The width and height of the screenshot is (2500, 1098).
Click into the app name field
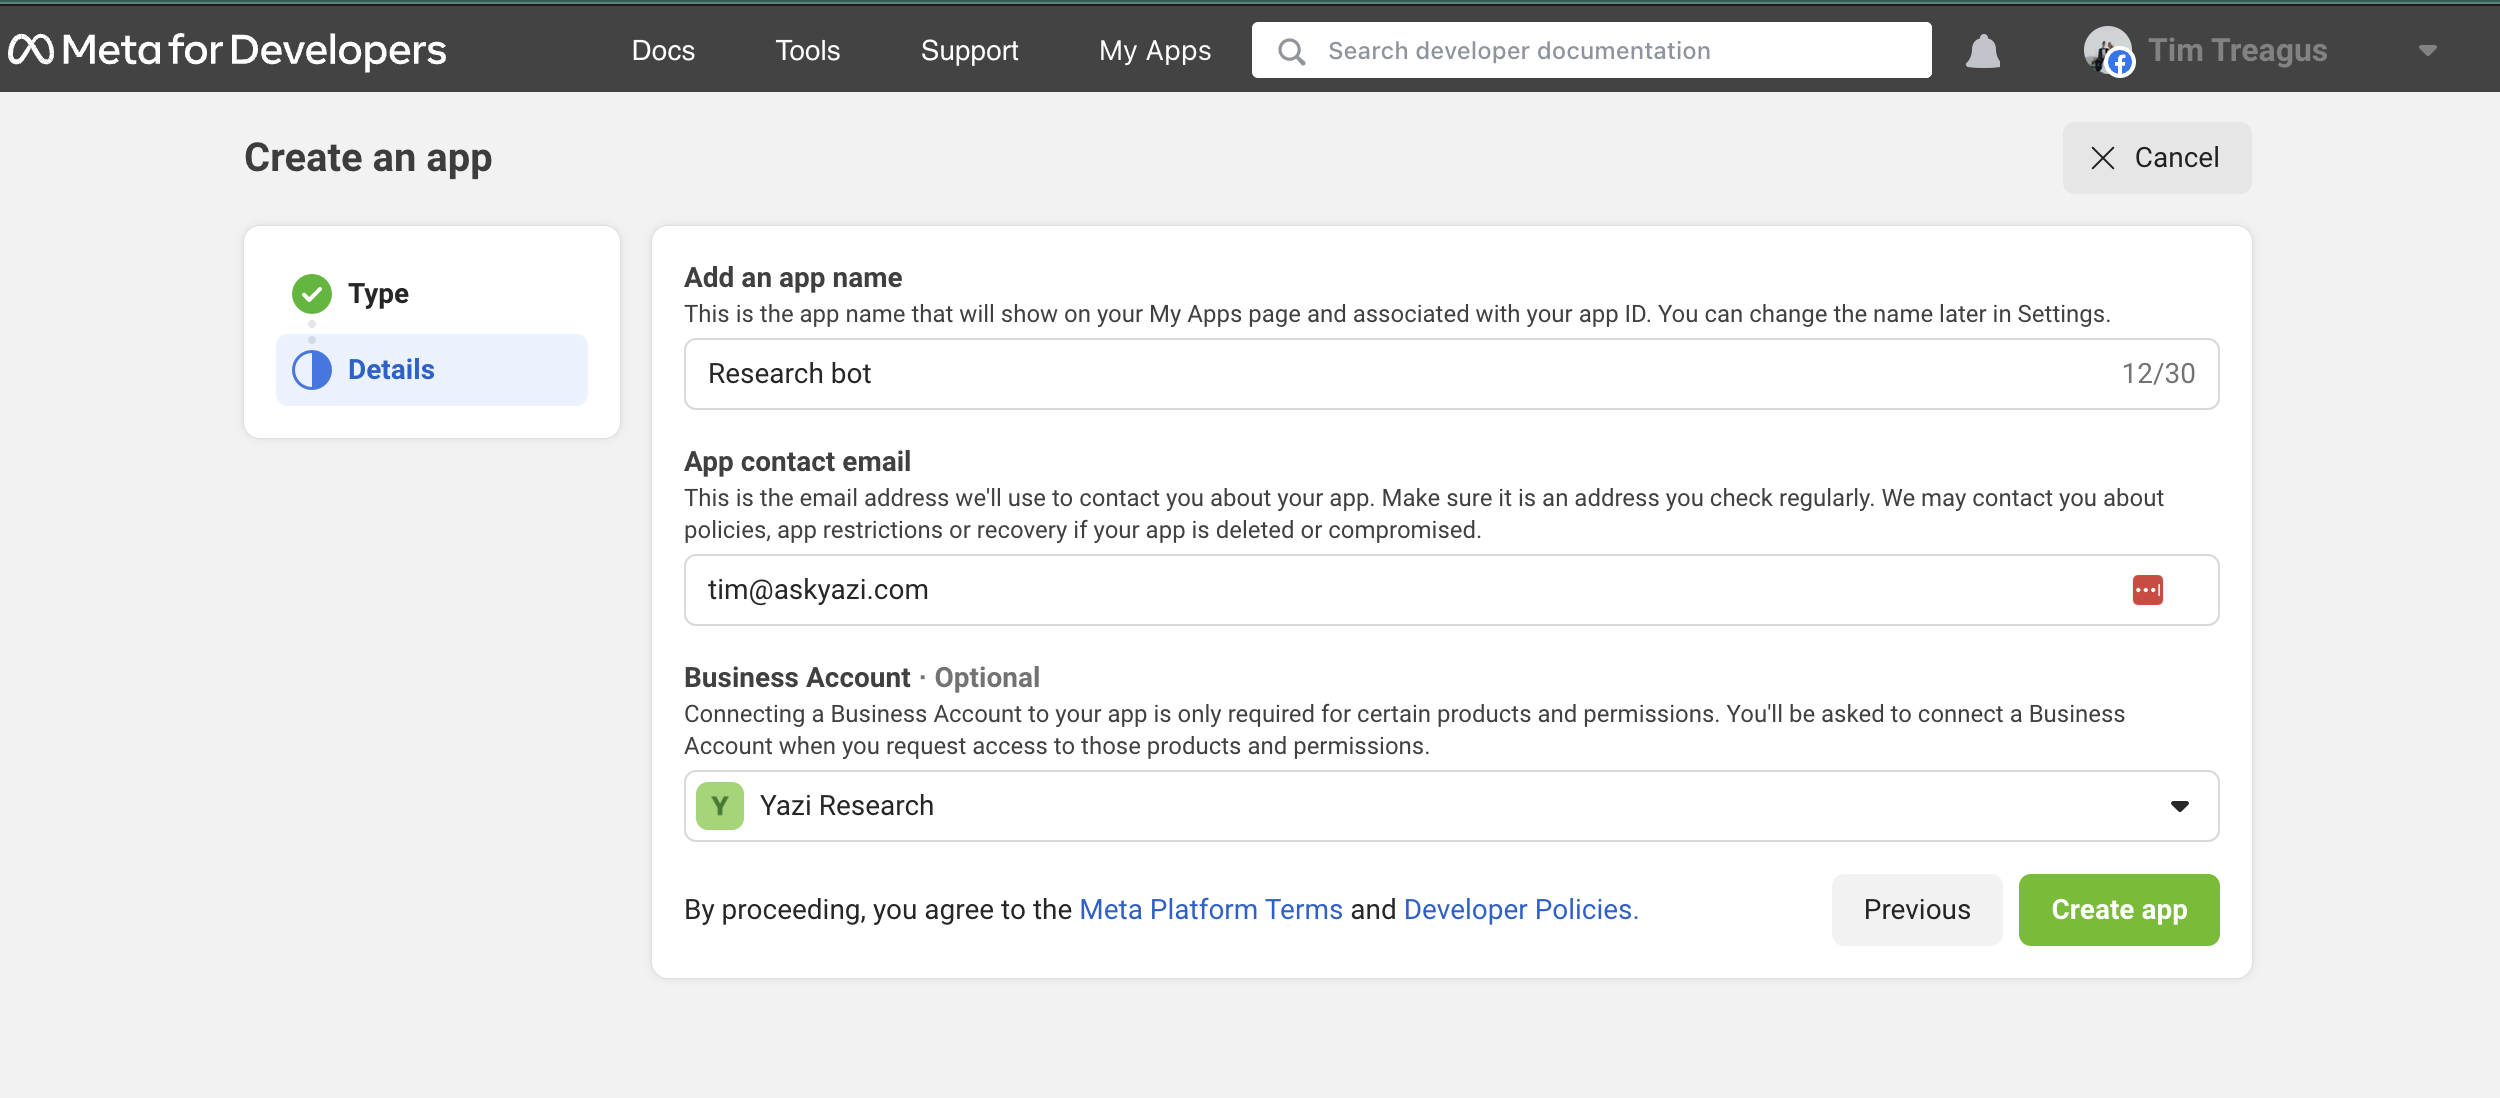point(1400,374)
